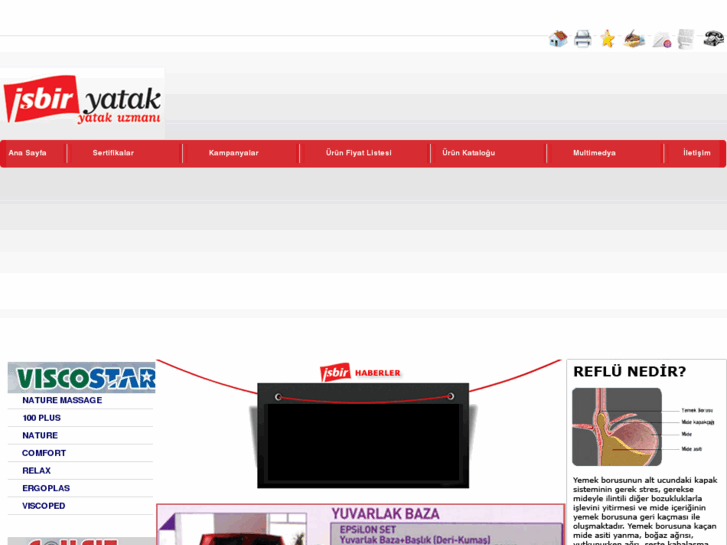Click the yellow star favorites icon
This screenshot has width=727, height=545.
(607, 39)
